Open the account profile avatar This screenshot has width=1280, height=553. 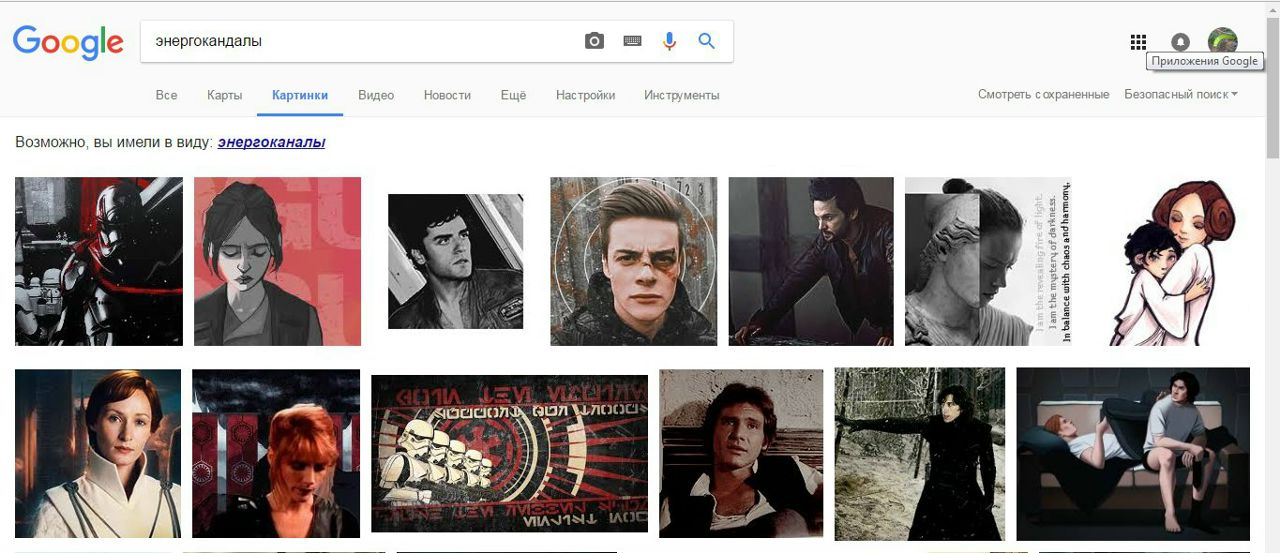click(x=1222, y=41)
